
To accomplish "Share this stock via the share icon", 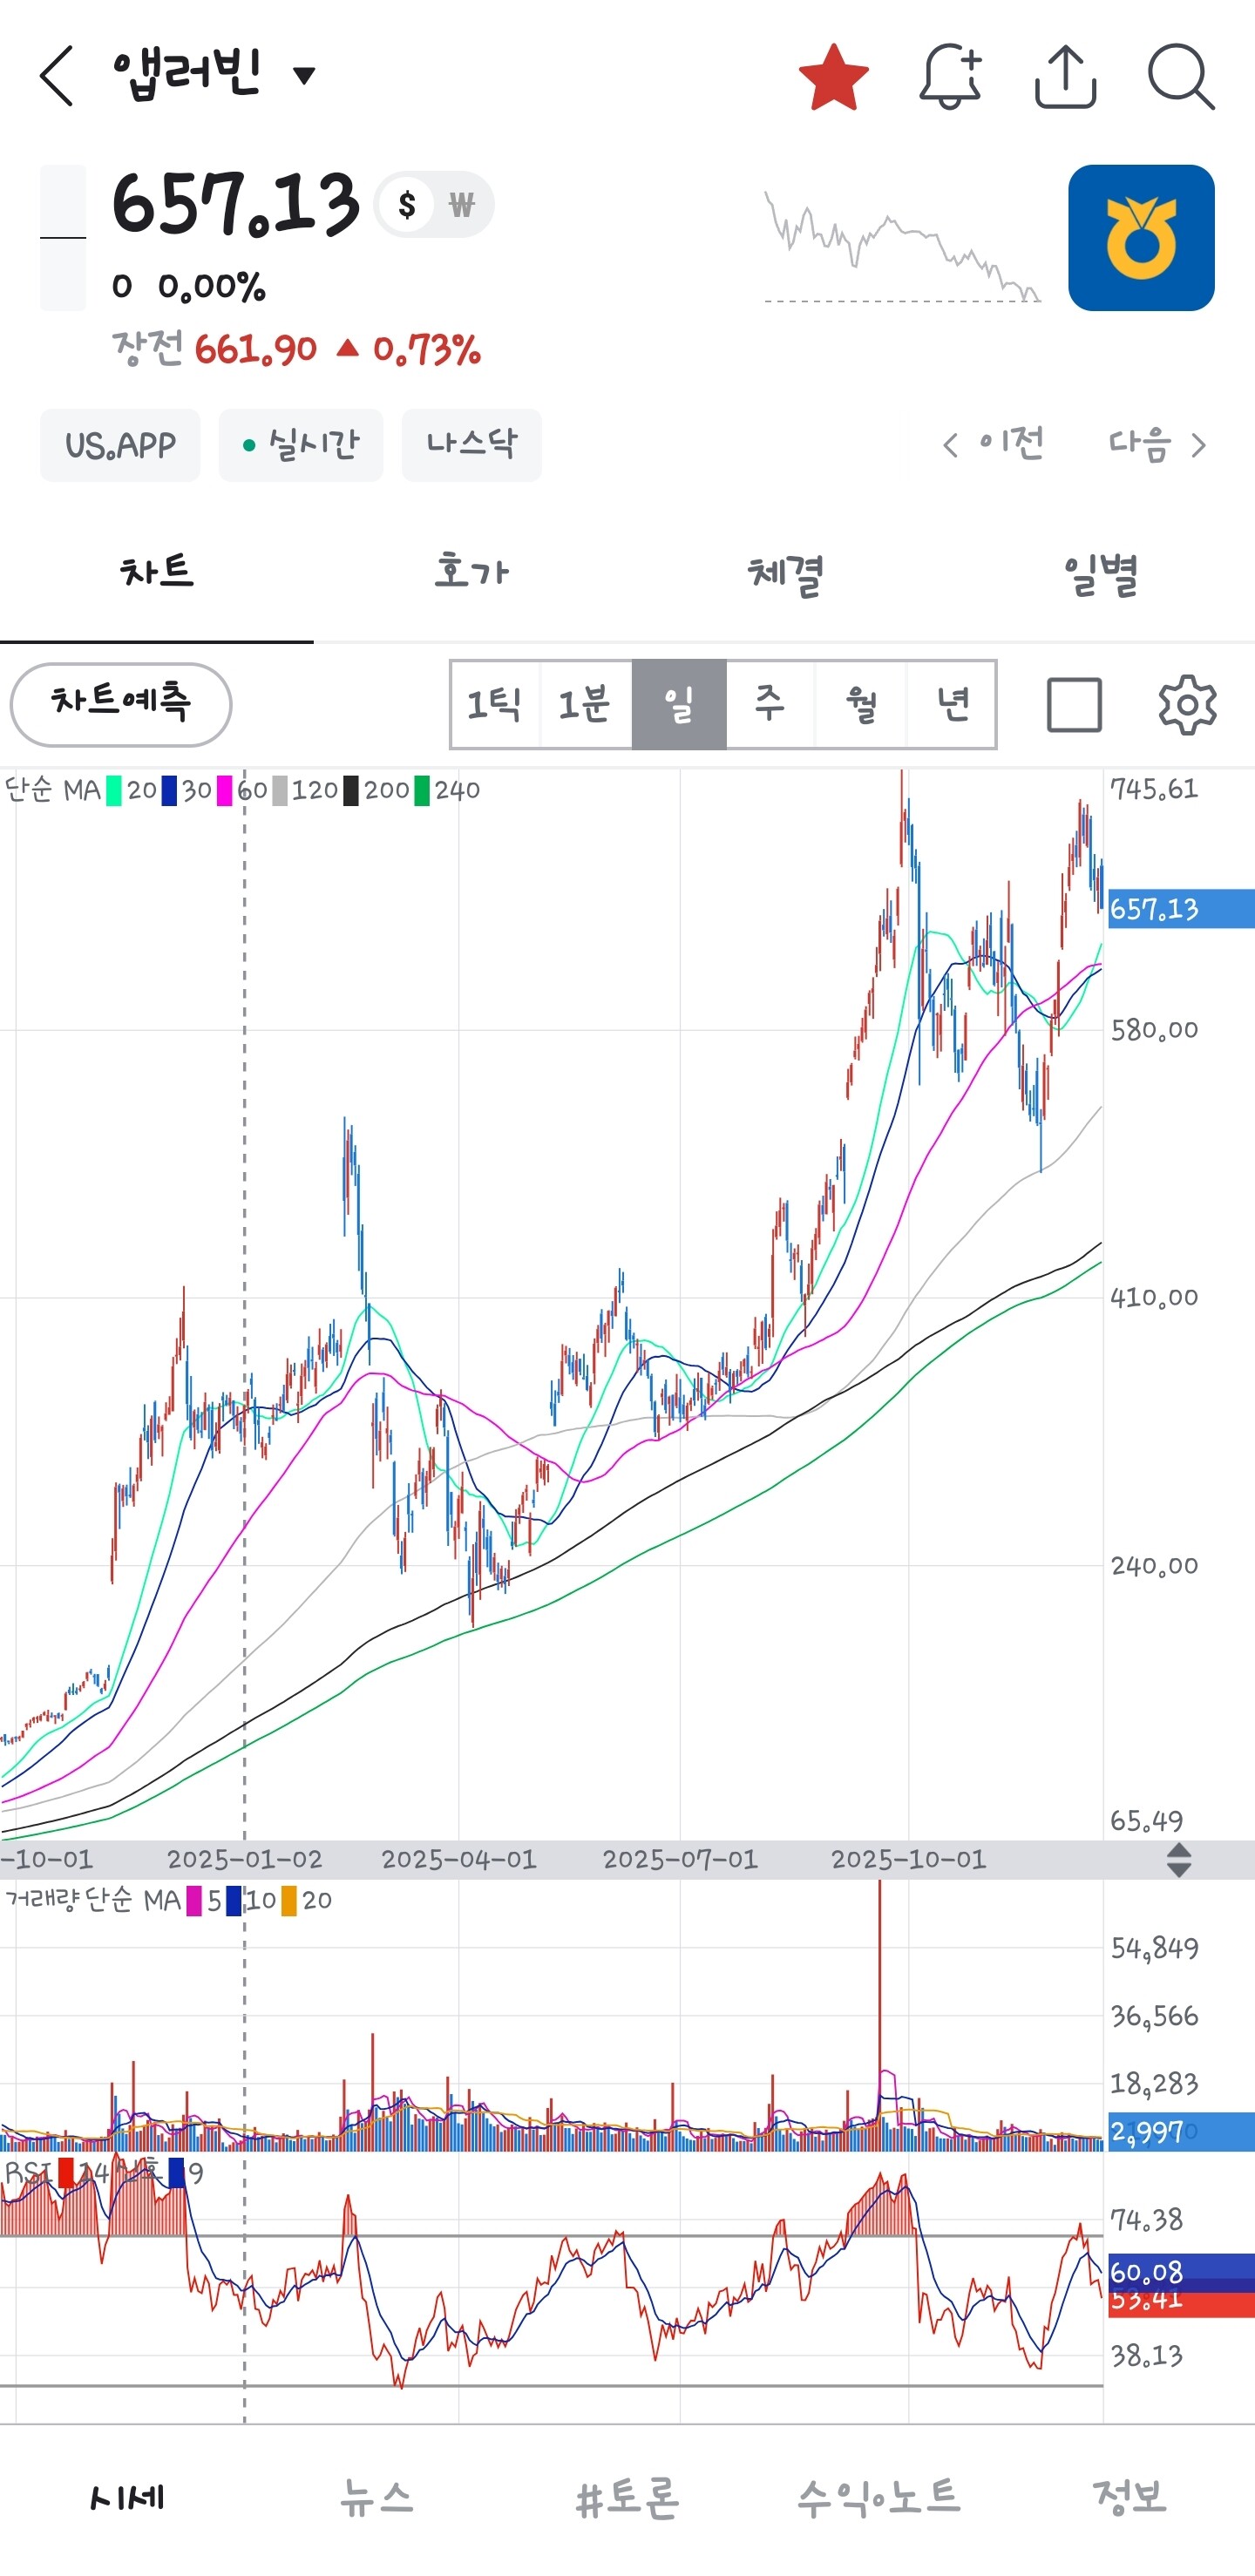I will point(1065,76).
